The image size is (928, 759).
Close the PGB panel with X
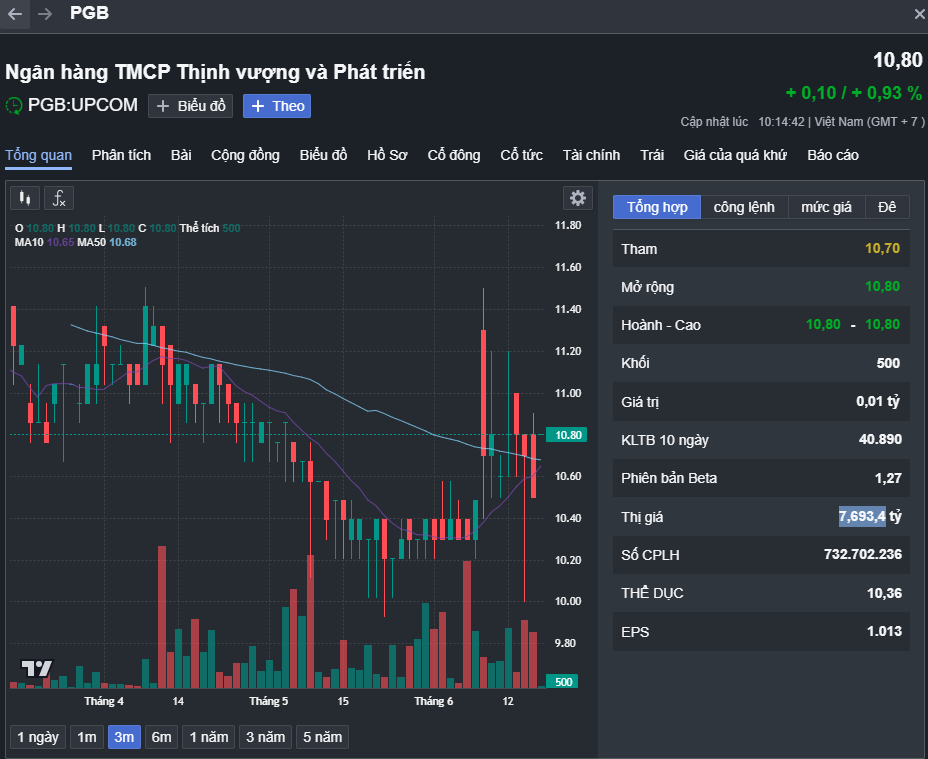[919, 14]
